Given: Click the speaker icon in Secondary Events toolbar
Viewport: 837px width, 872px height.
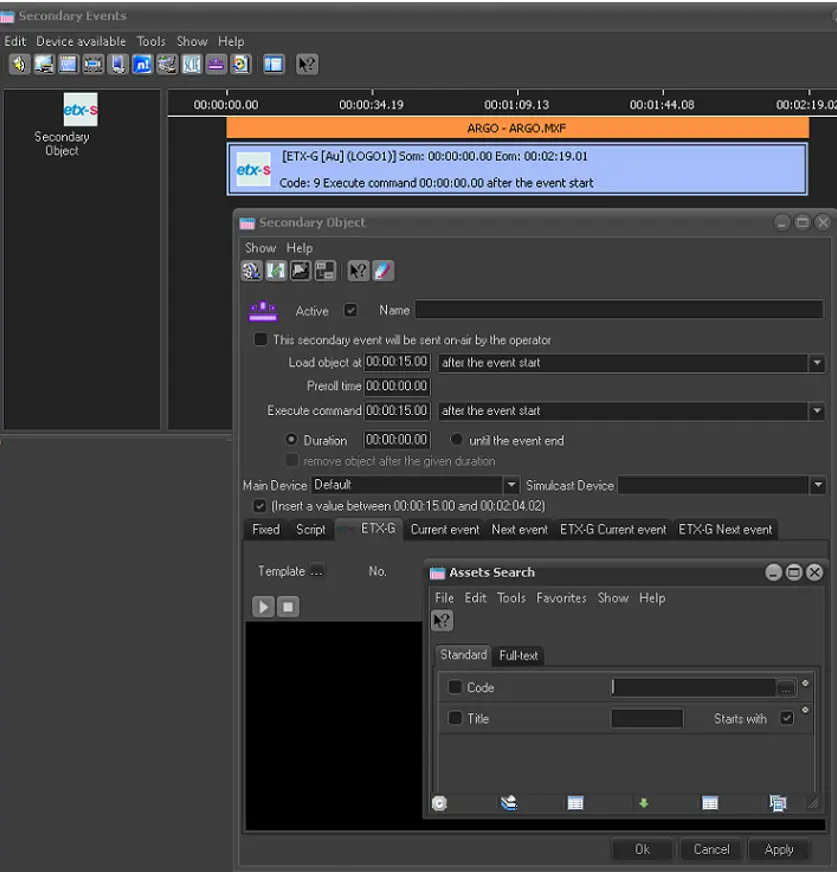Looking at the screenshot, I should click(19, 64).
